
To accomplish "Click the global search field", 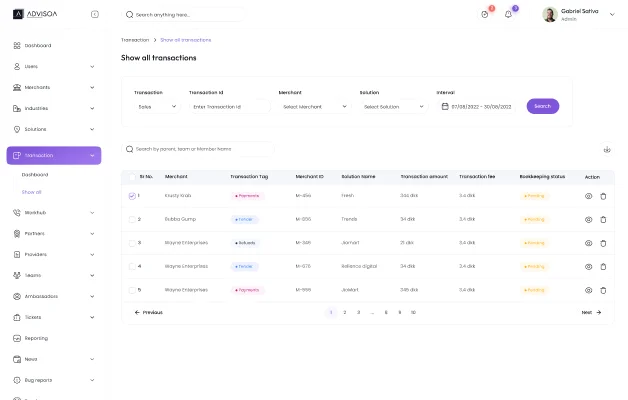I will pyautogui.click(x=183, y=15).
